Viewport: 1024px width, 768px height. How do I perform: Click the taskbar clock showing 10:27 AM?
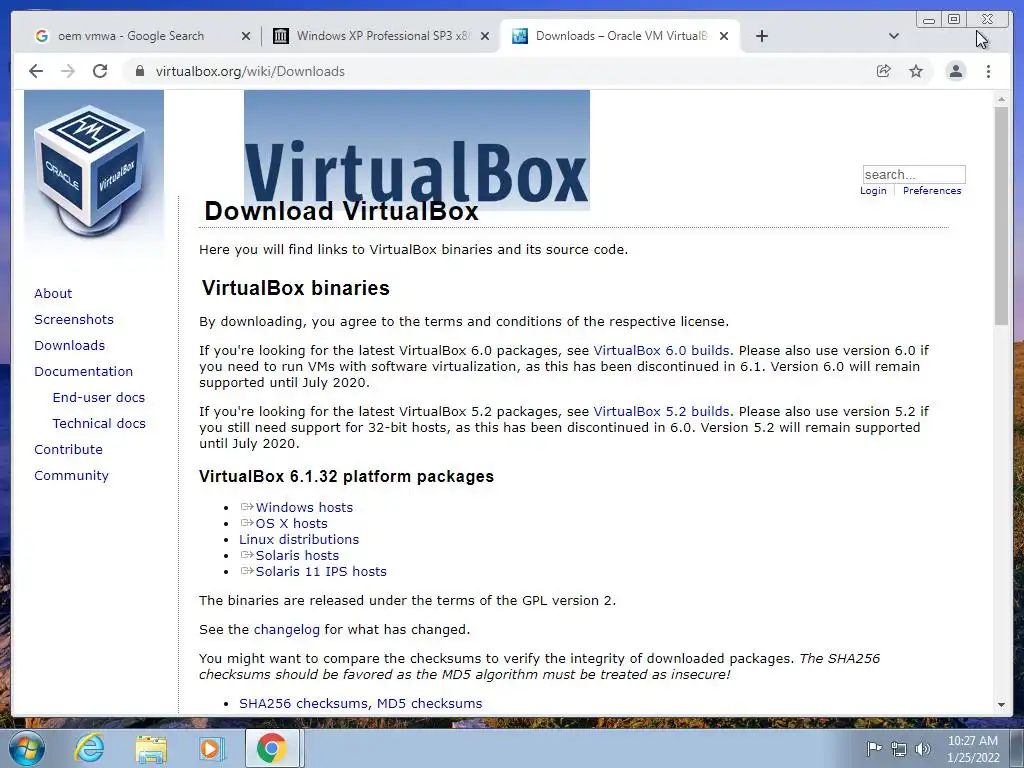point(973,749)
